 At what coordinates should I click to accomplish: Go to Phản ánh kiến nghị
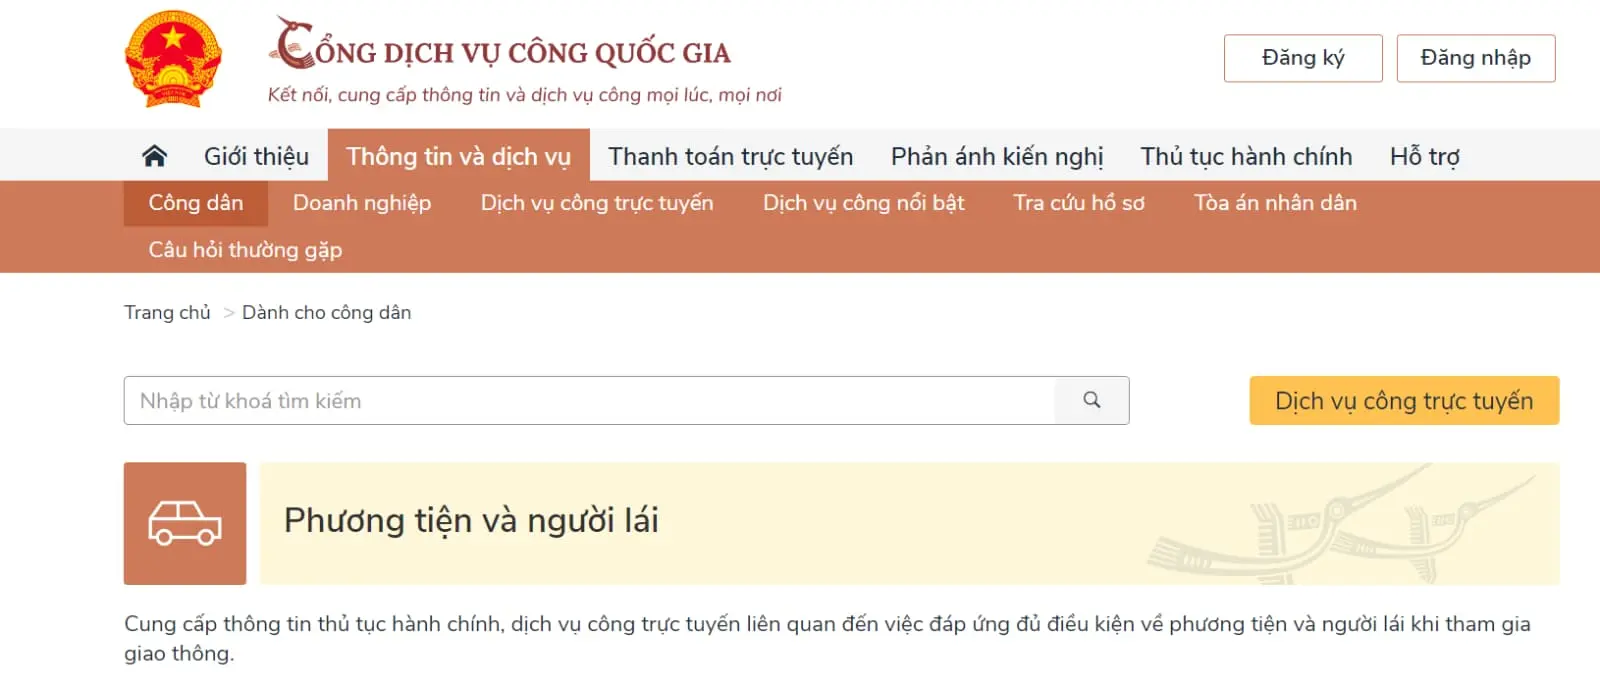point(997,156)
